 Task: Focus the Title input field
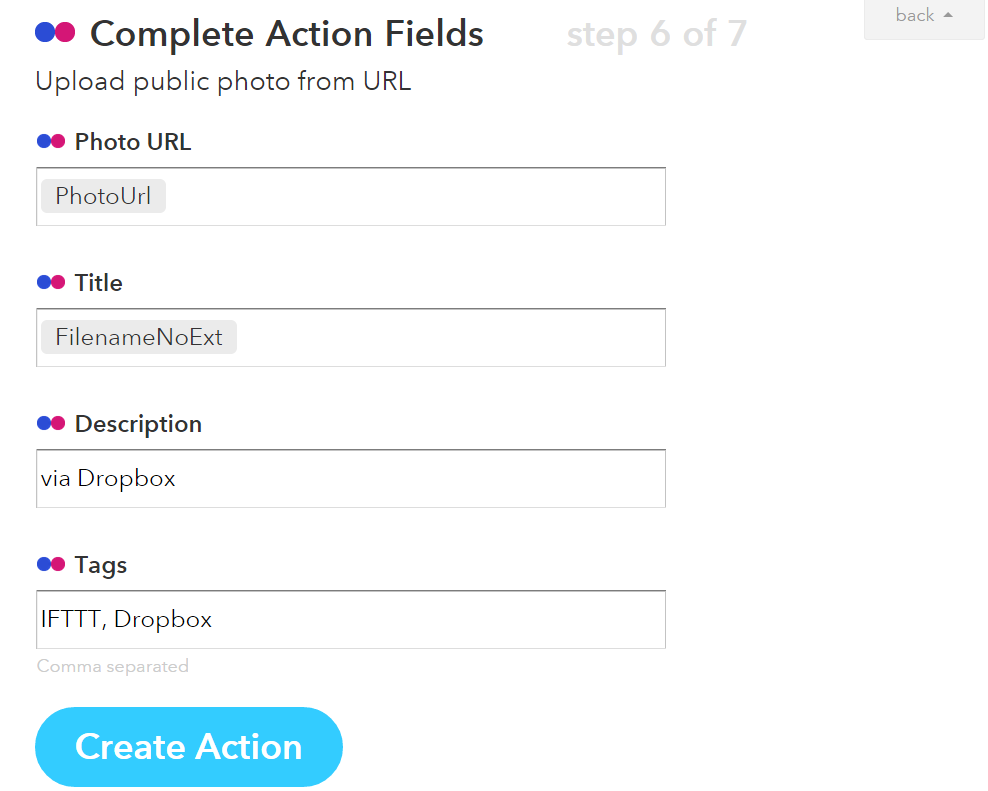[351, 337]
